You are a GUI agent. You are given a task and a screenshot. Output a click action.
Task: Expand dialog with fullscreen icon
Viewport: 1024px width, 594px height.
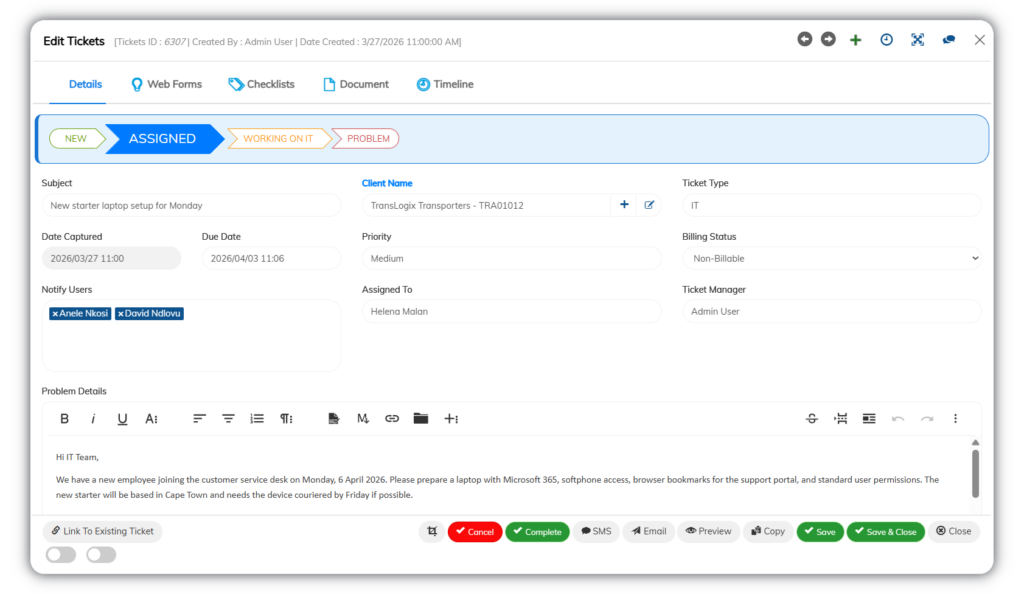pyautogui.click(x=918, y=40)
